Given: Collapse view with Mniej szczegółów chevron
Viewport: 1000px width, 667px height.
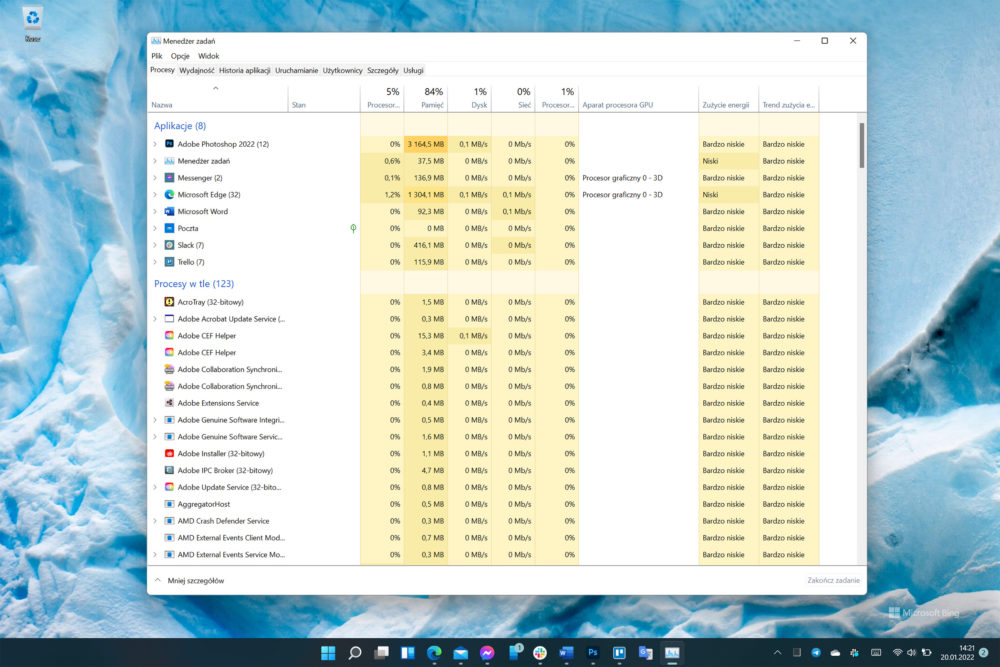Looking at the screenshot, I should click(158, 580).
